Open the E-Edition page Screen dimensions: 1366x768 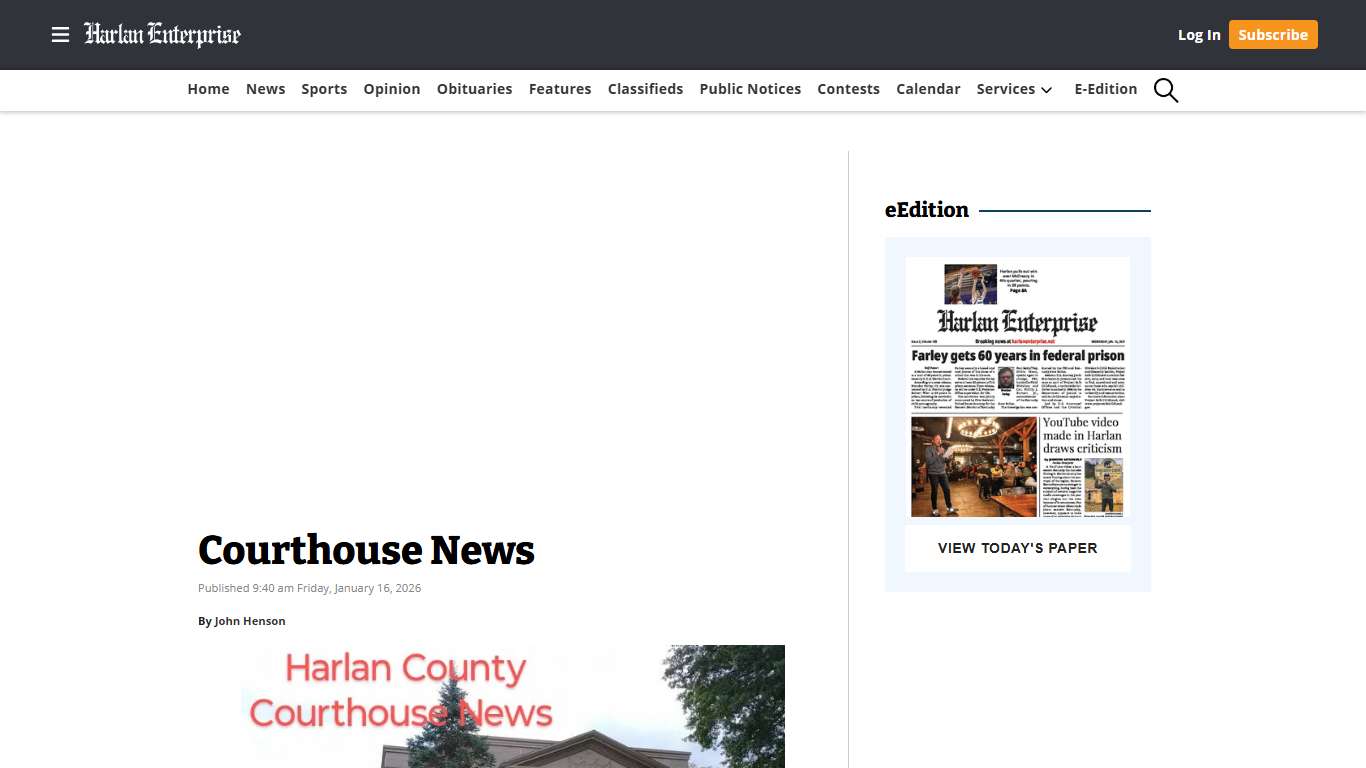1105,89
